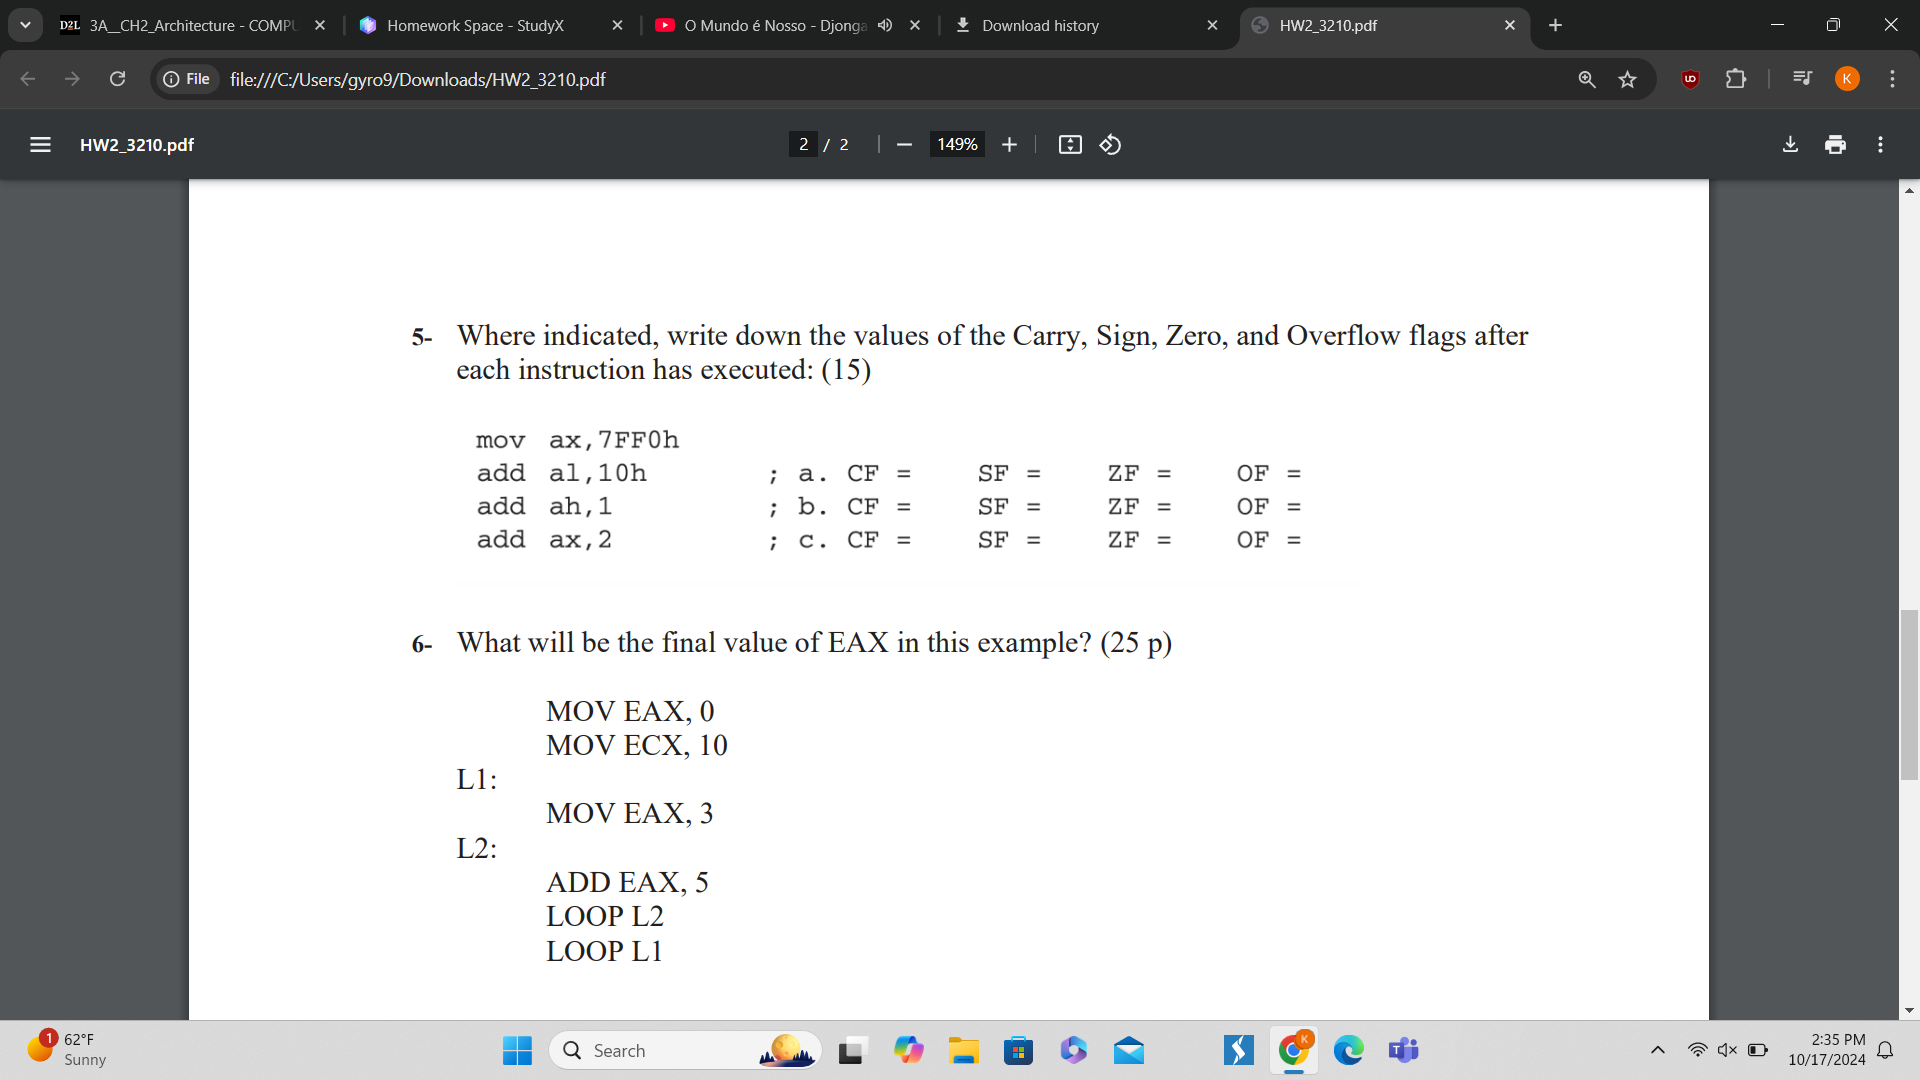This screenshot has width=1920, height=1080.
Task: Click the rotate document icon
Action: click(1110, 144)
